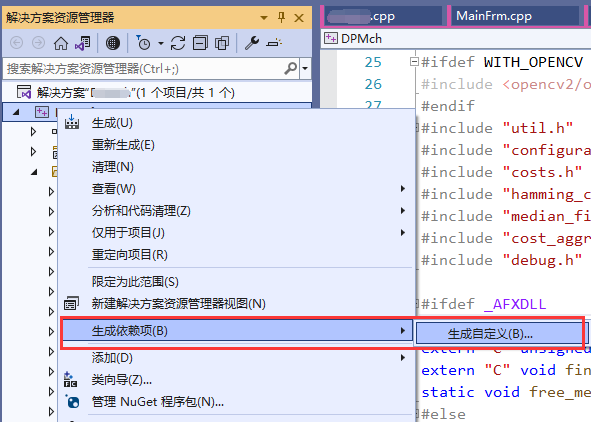This screenshot has width=591, height=422.
Task: Click the Show All Files icon
Action: click(x=222, y=43)
